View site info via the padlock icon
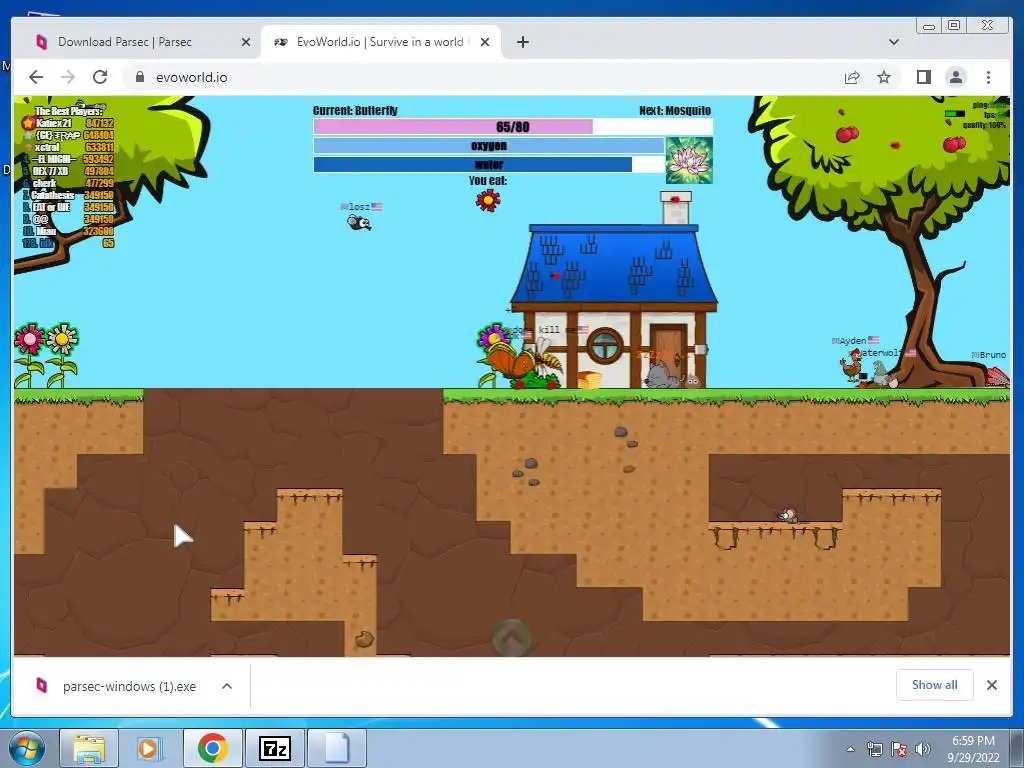This screenshot has height=768, width=1024. pyautogui.click(x=139, y=77)
